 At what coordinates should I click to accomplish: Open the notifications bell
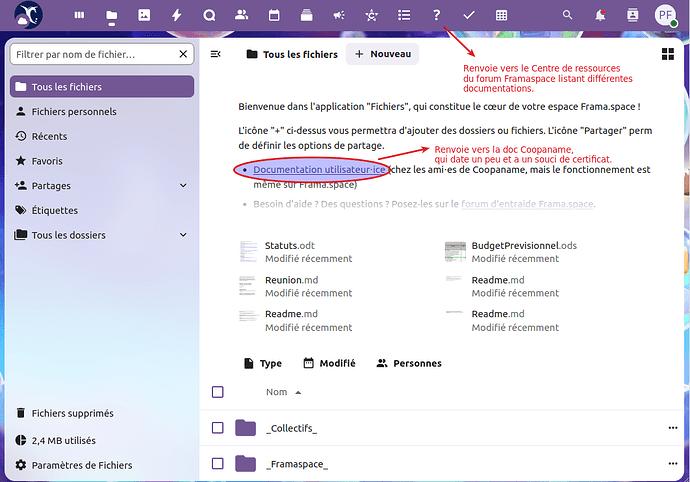[600, 15]
